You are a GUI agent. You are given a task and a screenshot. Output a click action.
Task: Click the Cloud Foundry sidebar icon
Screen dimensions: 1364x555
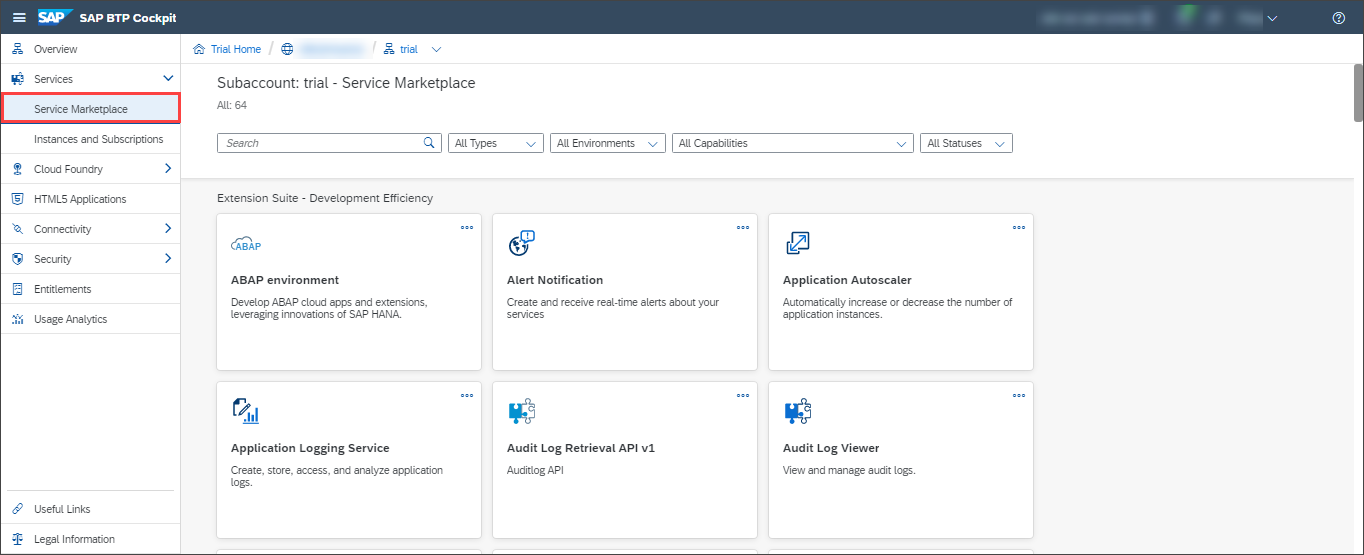click(x=17, y=169)
